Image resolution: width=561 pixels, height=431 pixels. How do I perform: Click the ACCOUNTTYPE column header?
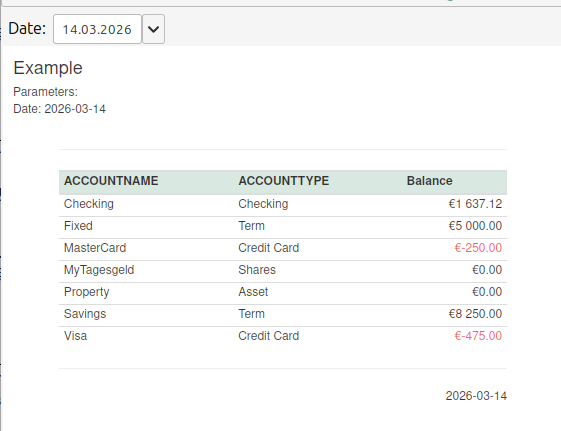[x=283, y=181]
